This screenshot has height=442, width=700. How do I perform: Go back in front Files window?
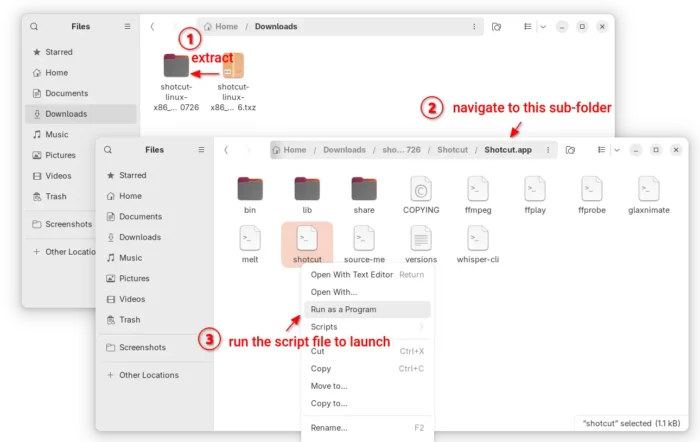(226, 150)
